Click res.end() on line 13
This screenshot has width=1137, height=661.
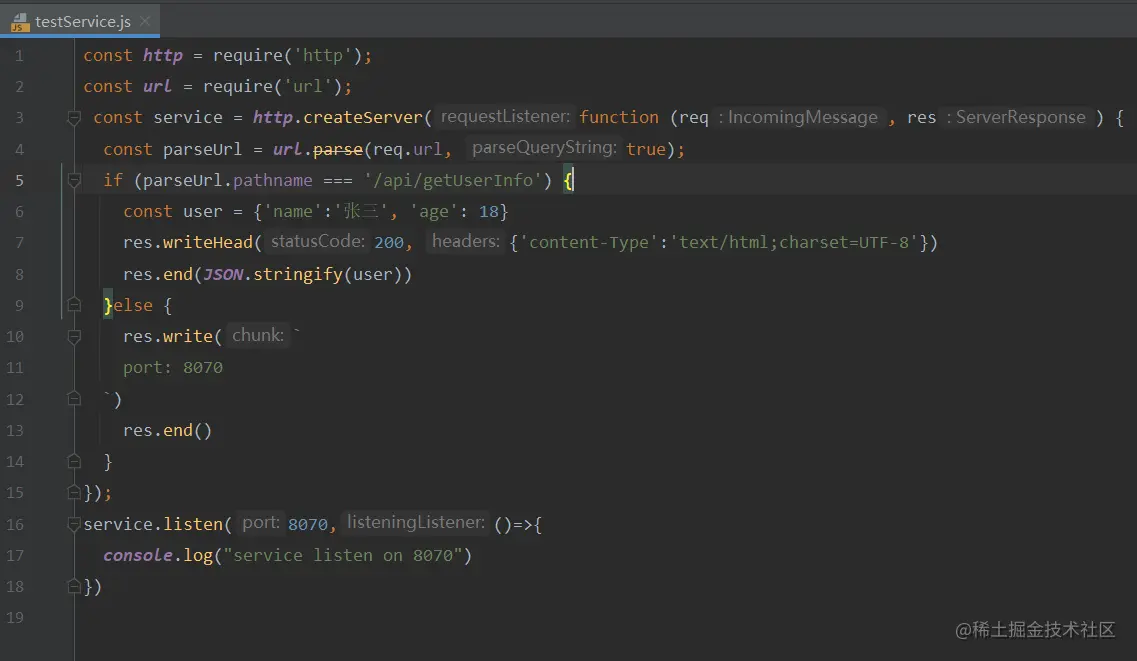[168, 431]
